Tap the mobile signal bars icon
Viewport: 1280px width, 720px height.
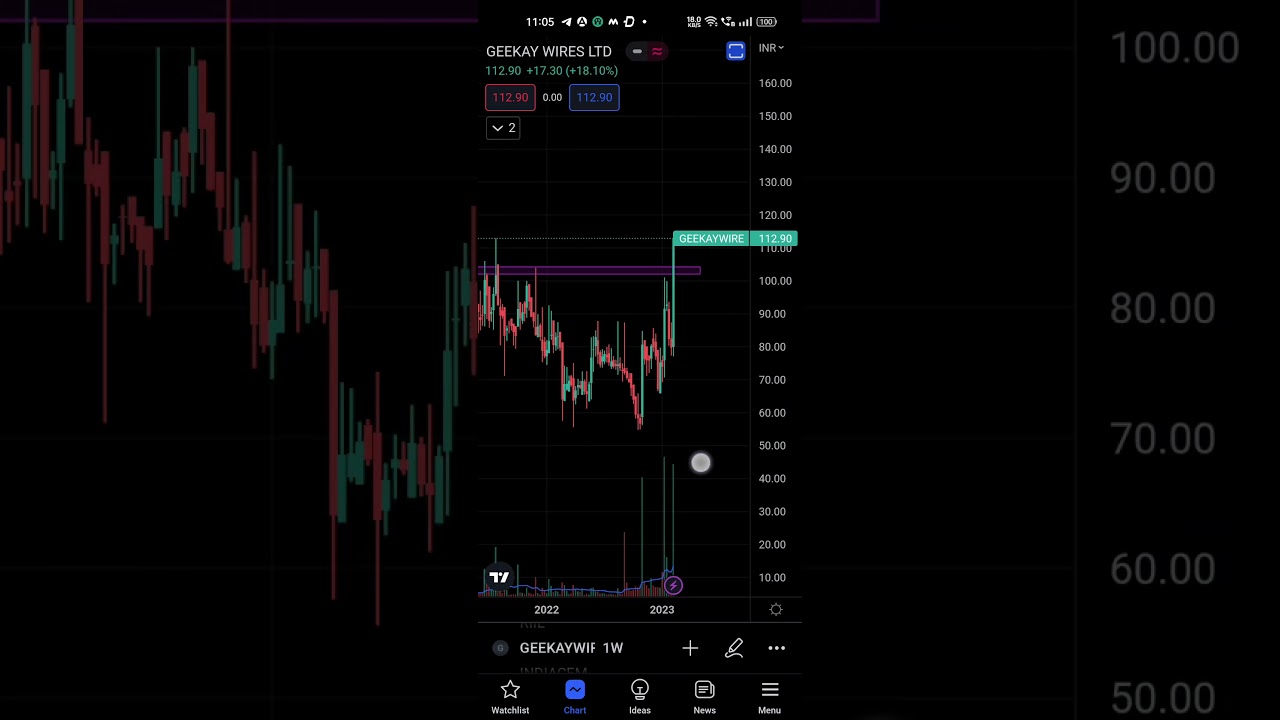tap(745, 22)
